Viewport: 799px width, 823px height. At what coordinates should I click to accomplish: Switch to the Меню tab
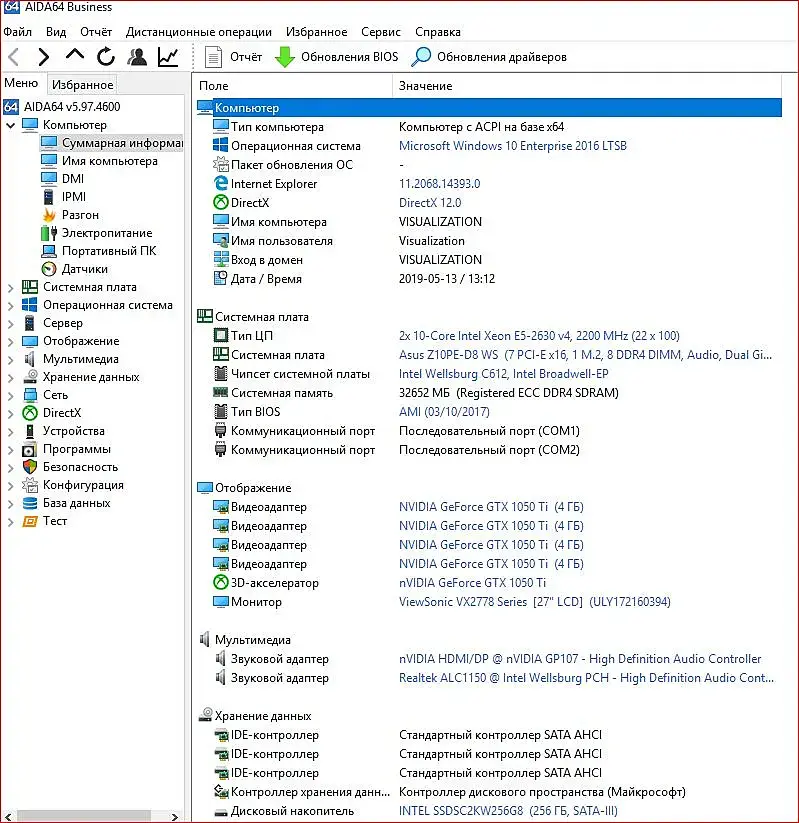21,83
